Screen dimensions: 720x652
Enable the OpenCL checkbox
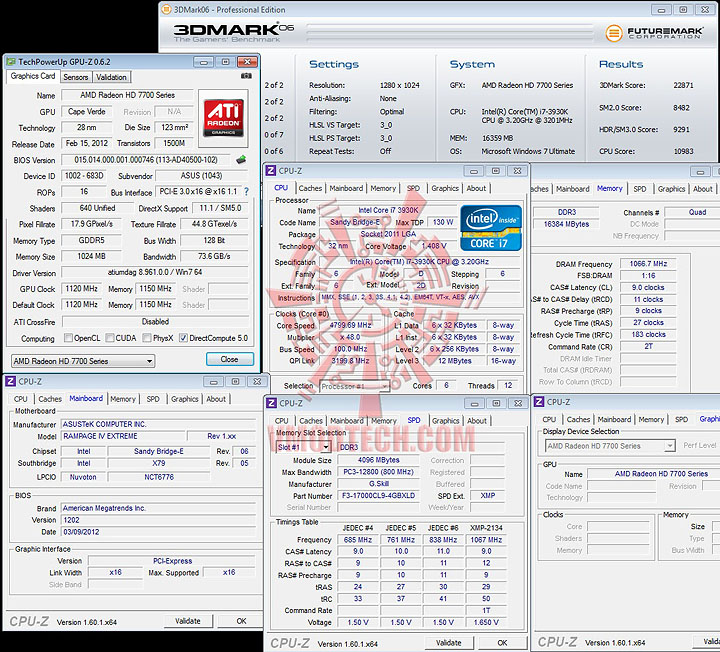pyautogui.click(x=69, y=338)
